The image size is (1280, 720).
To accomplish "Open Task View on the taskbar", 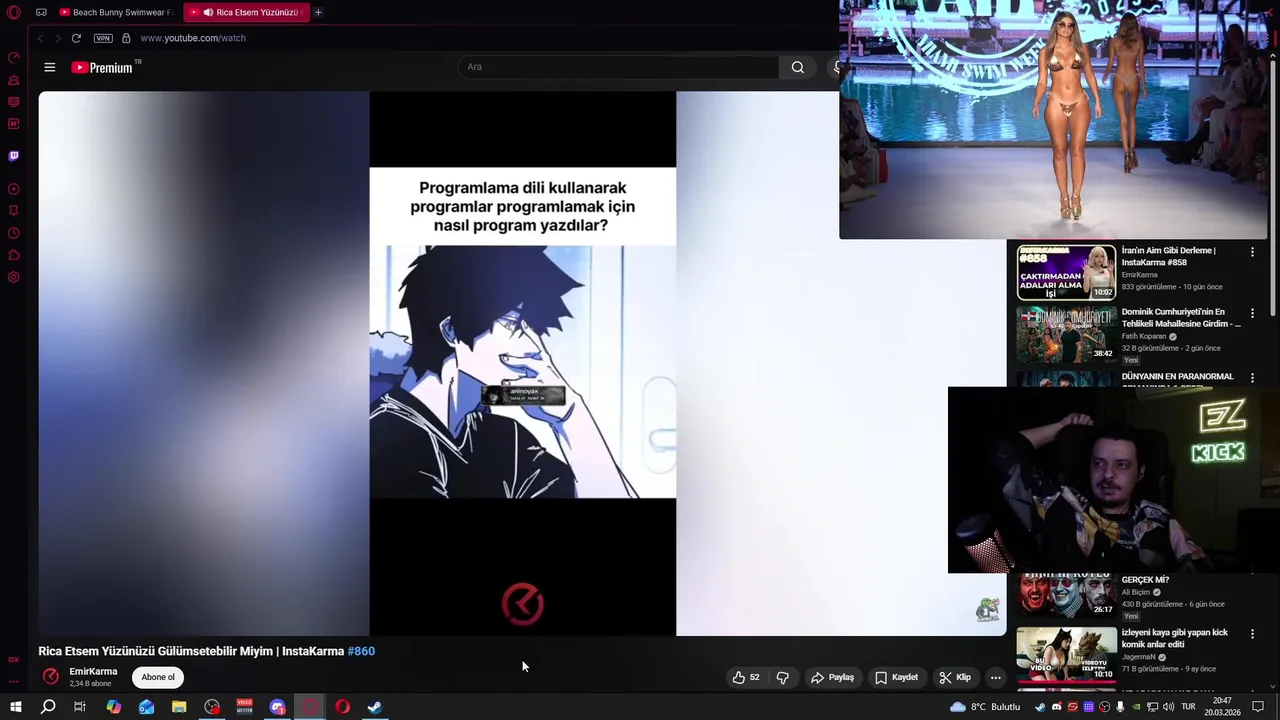I will coord(80,707).
